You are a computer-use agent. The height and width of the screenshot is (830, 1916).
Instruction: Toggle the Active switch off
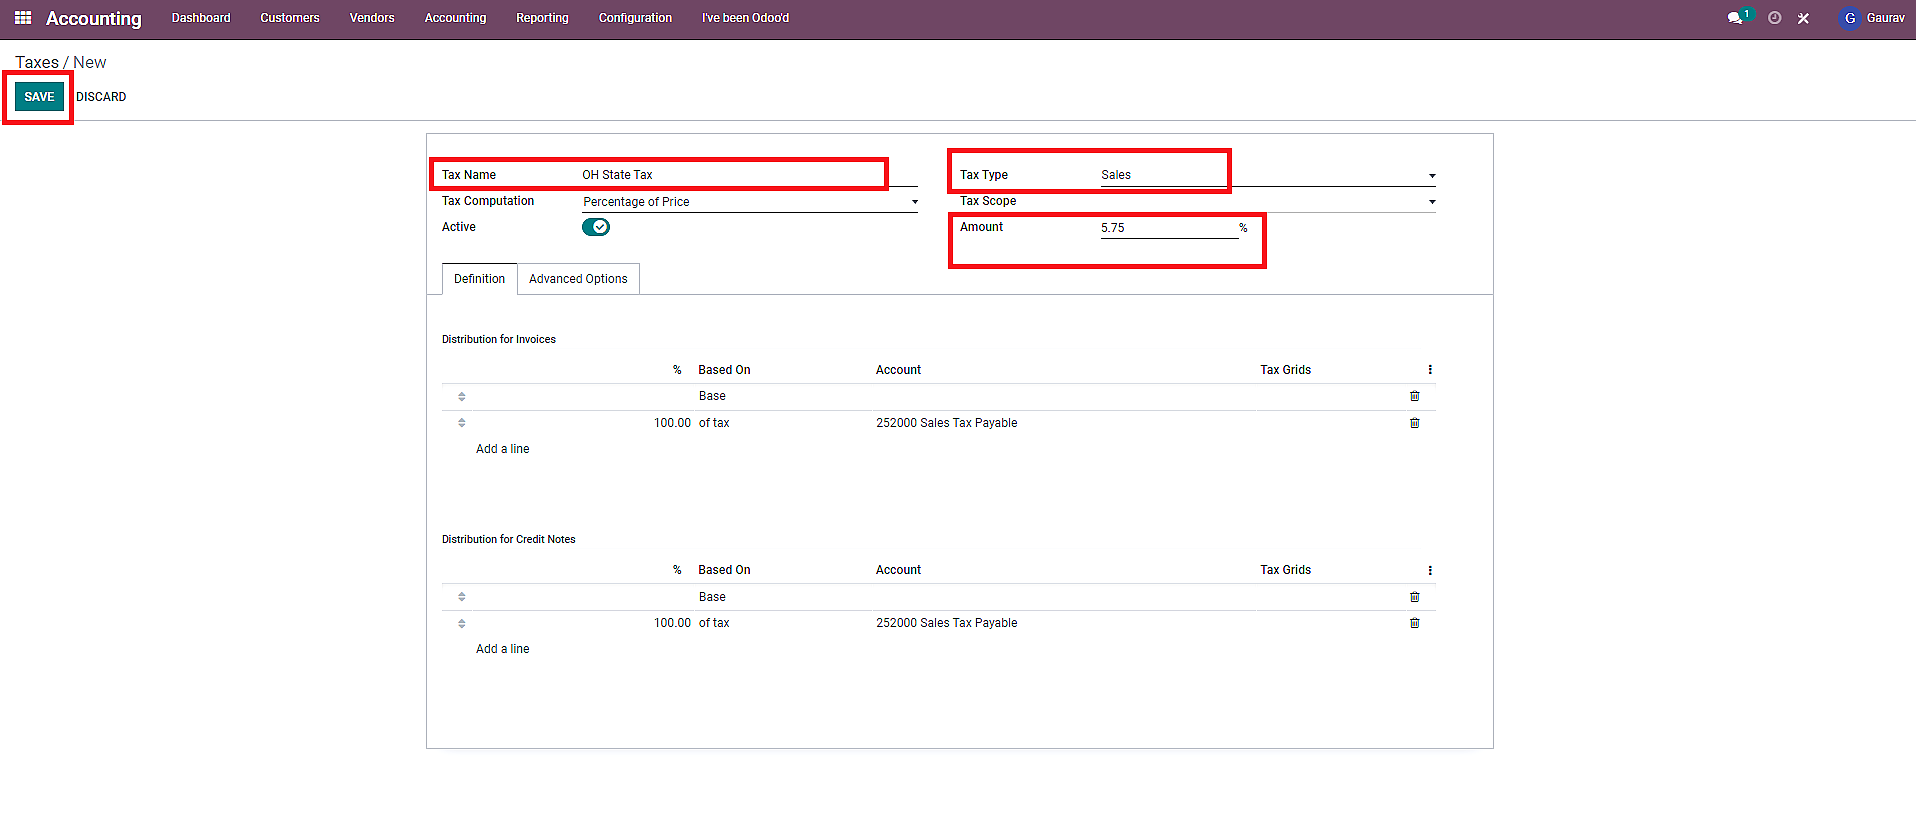(596, 227)
